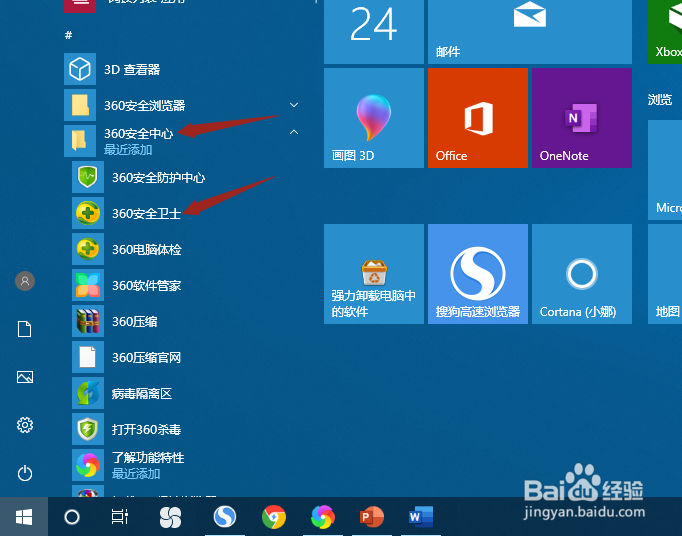Open Settings gear in Start sidebar
Image resolution: width=682 pixels, height=536 pixels.
tap(25, 425)
